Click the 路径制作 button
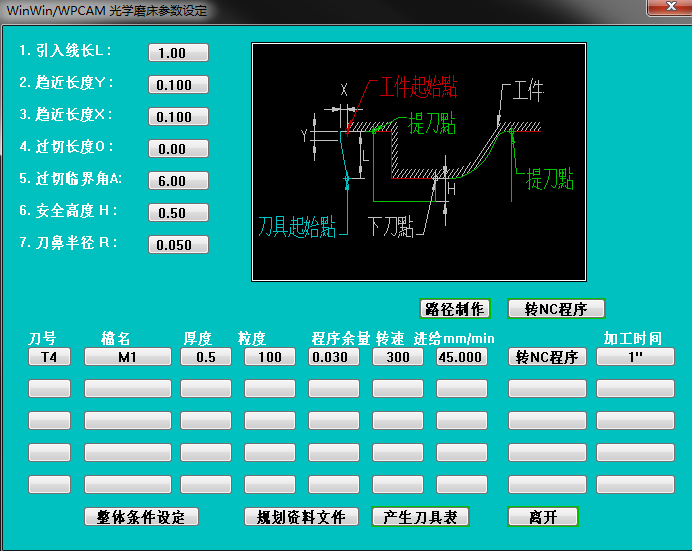This screenshot has width=692, height=551. (x=455, y=309)
